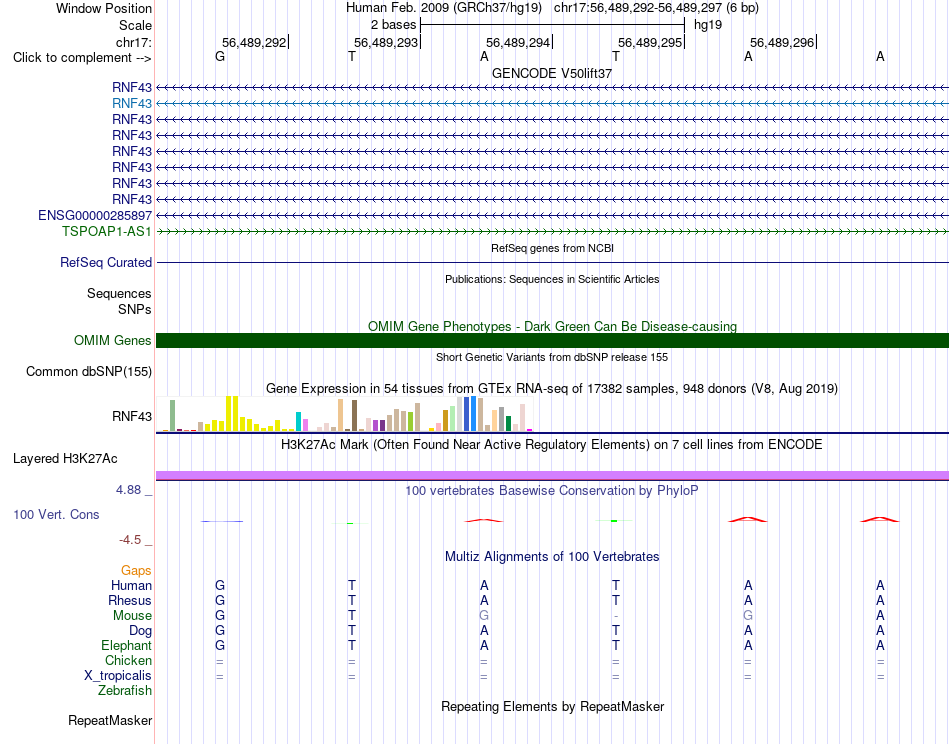This screenshot has height=744, width=950.
Task: Open 'Multiz Alignments of 100 Vertebrates' title
Action: [552, 557]
